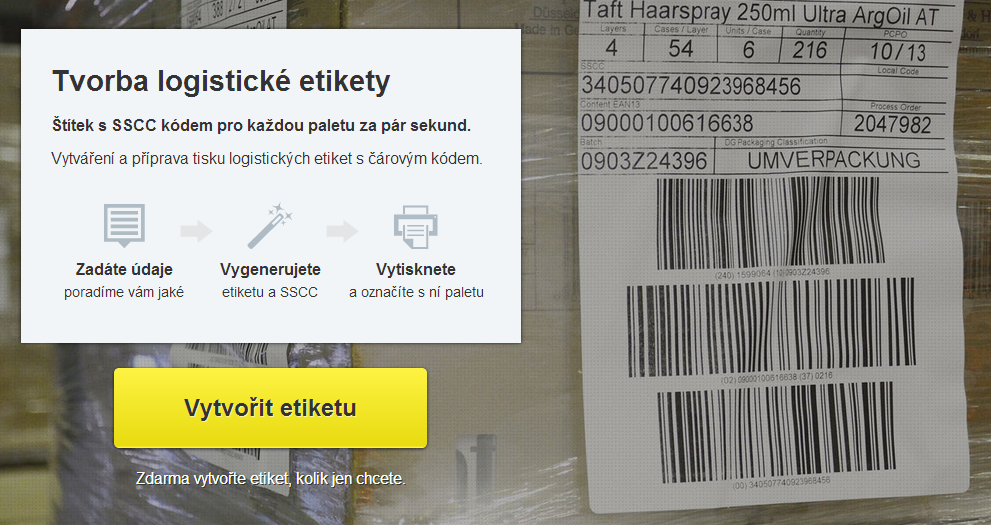Image resolution: width=991 pixels, height=525 pixels.
Task: Click the middle barcode on the pallet label
Action: tap(772, 327)
